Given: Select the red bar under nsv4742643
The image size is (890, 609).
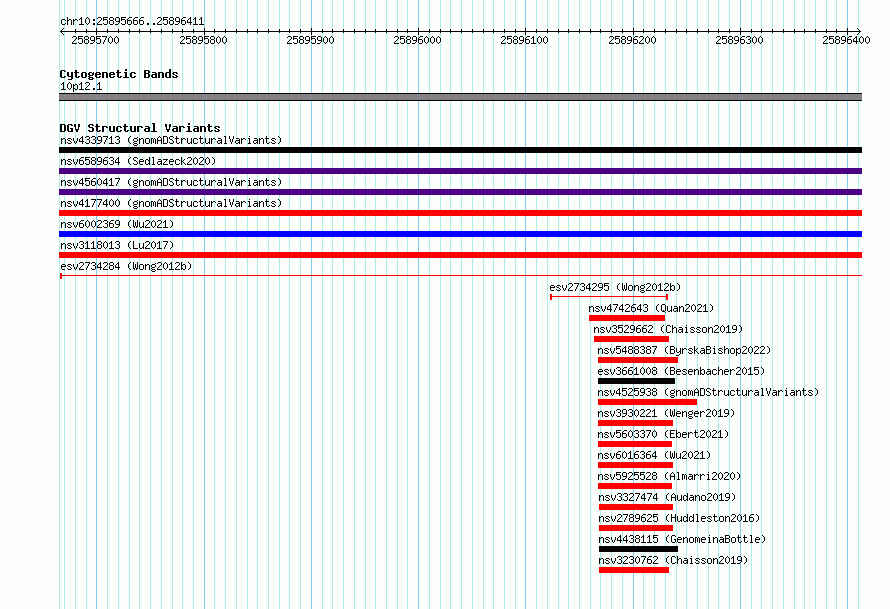Looking at the screenshot, I should click(x=627, y=318).
